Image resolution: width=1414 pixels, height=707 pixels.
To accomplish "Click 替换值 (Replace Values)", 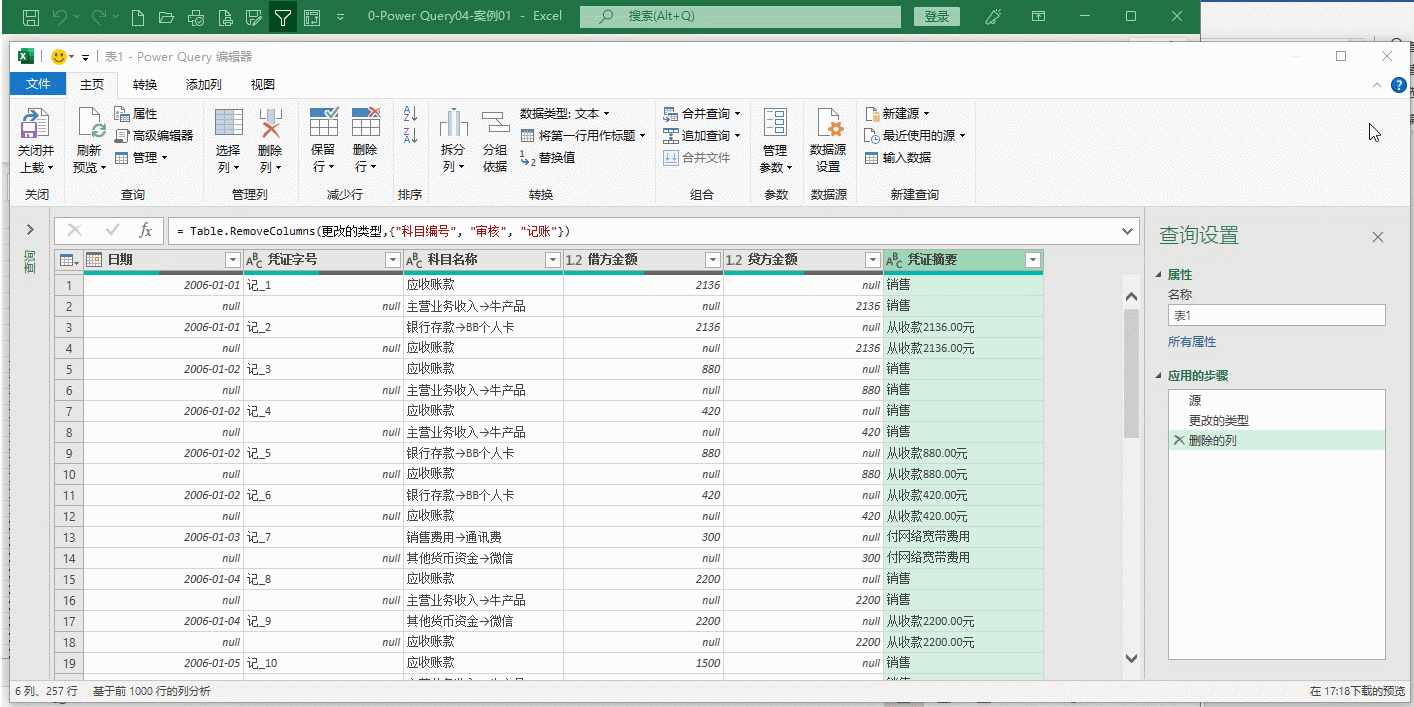I will [547, 157].
